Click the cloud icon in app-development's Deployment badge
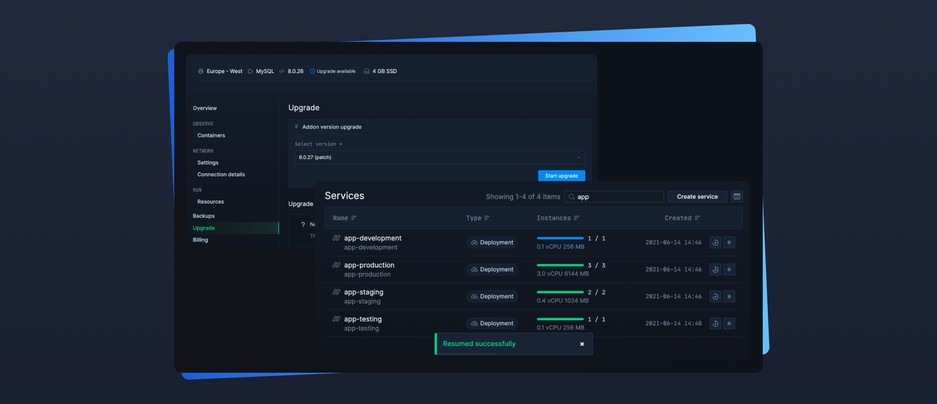The width and height of the screenshot is (937, 404). (474, 243)
